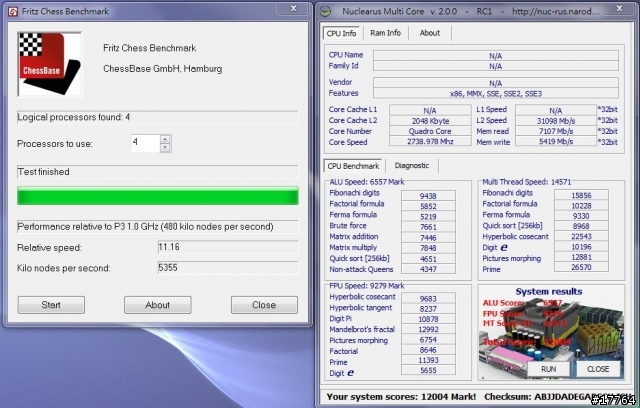Viewport: 640px width, 408px height.
Task: Start the Fritz Chess benchmark
Action: pyautogui.click(x=51, y=305)
